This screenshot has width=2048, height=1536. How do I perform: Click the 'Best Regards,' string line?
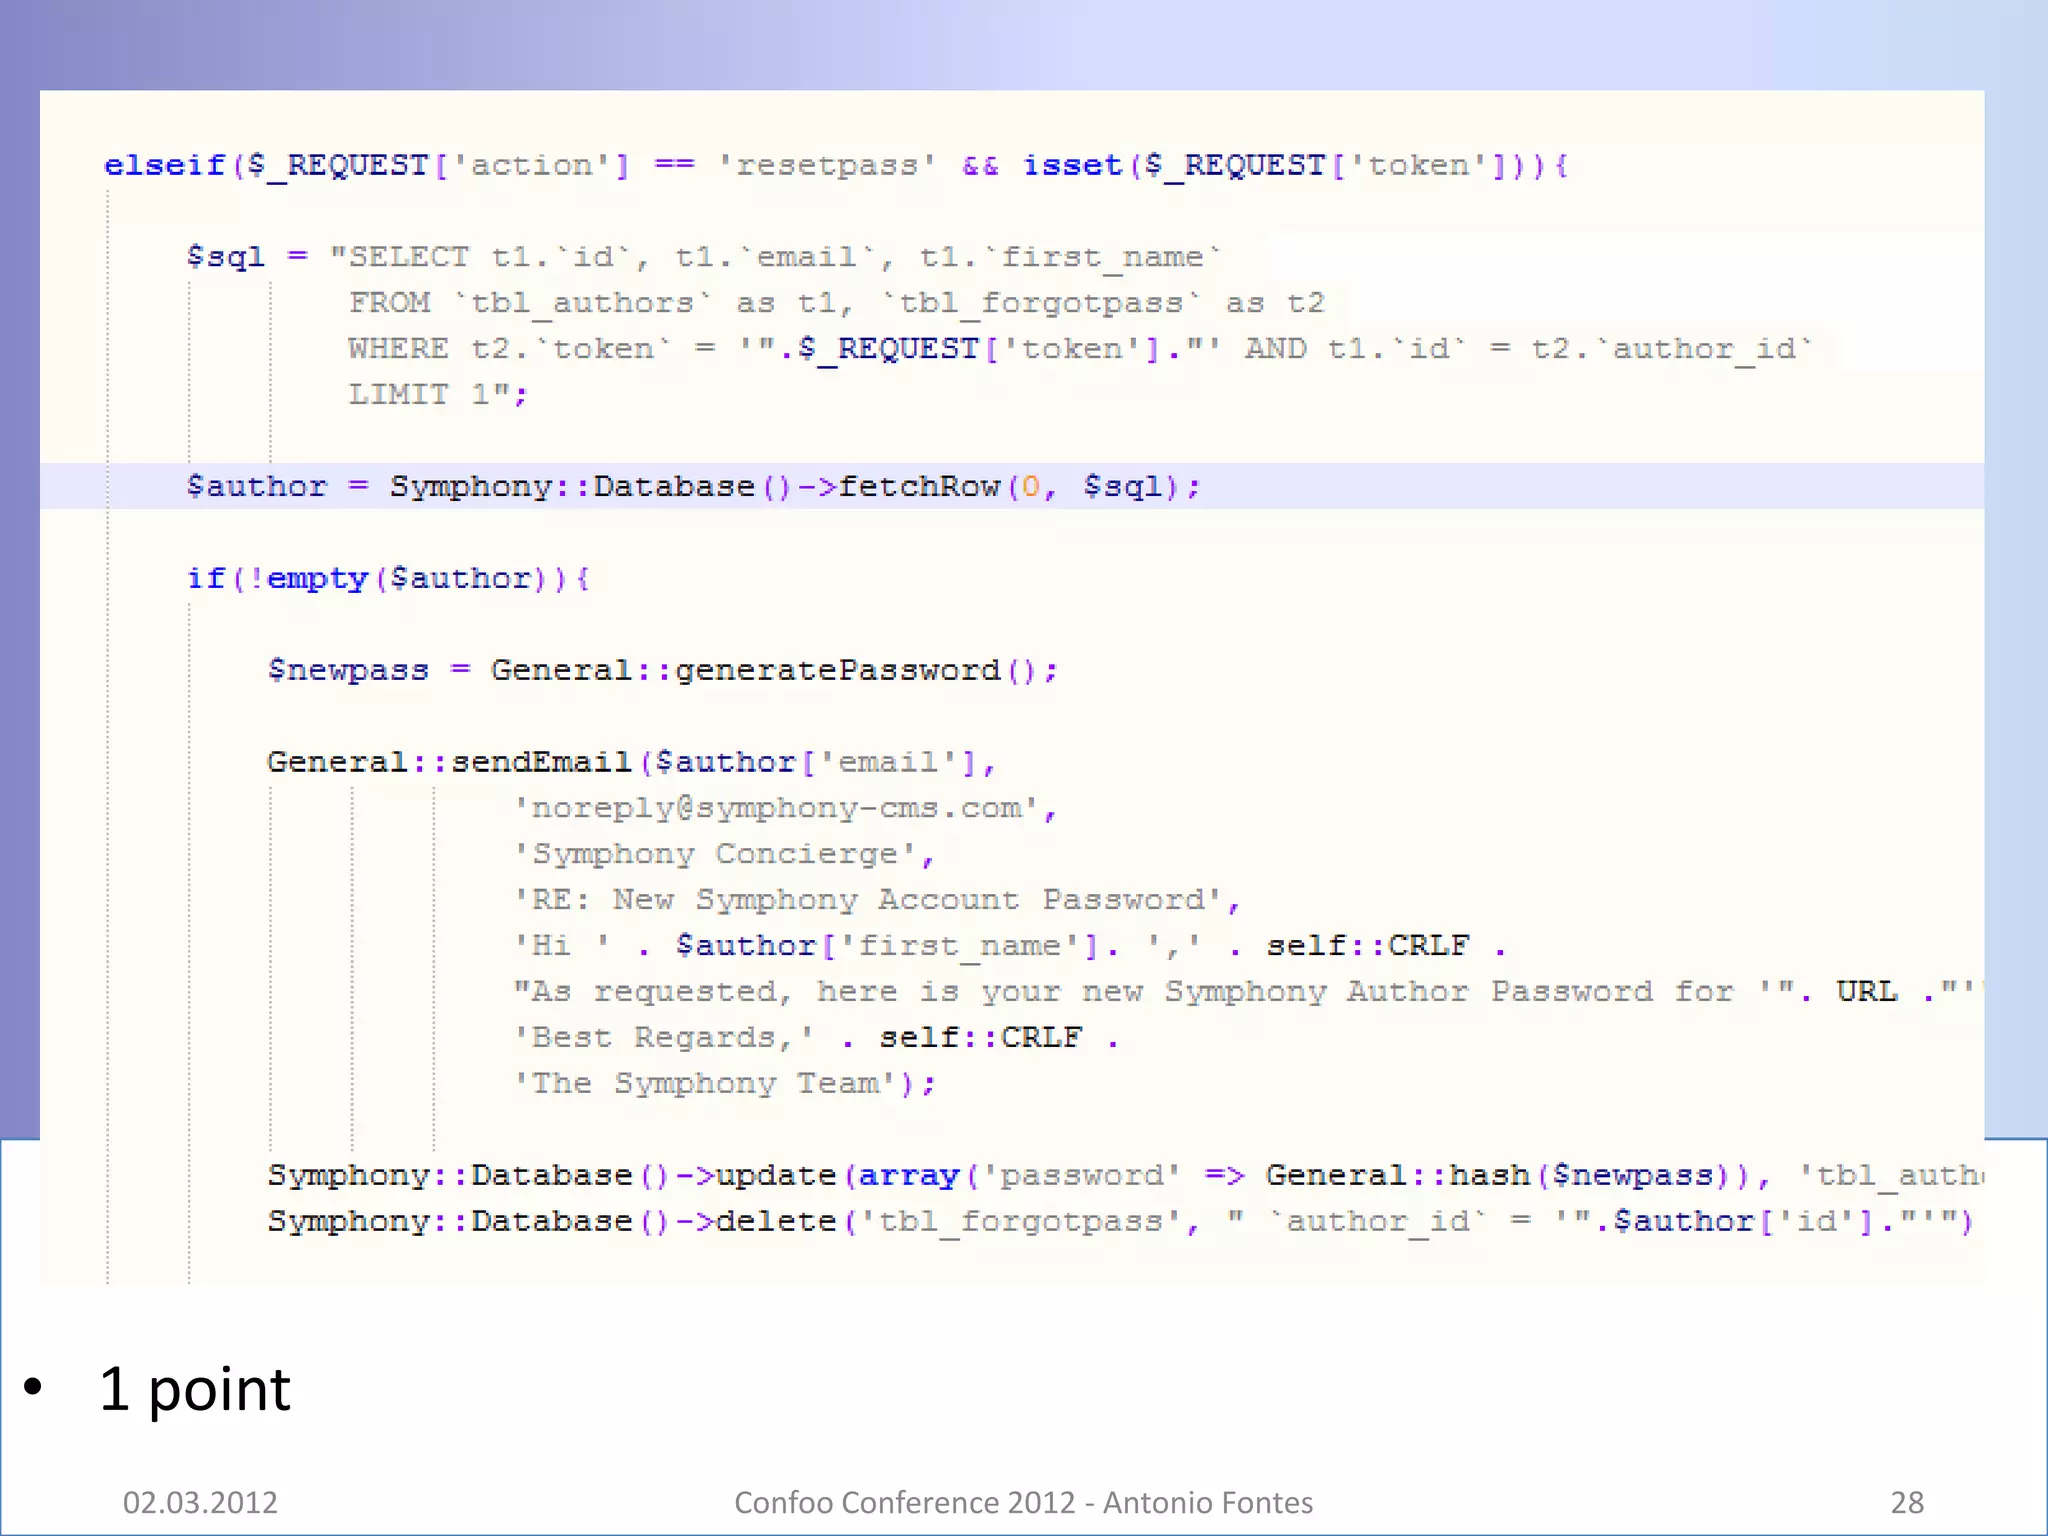662,1038
